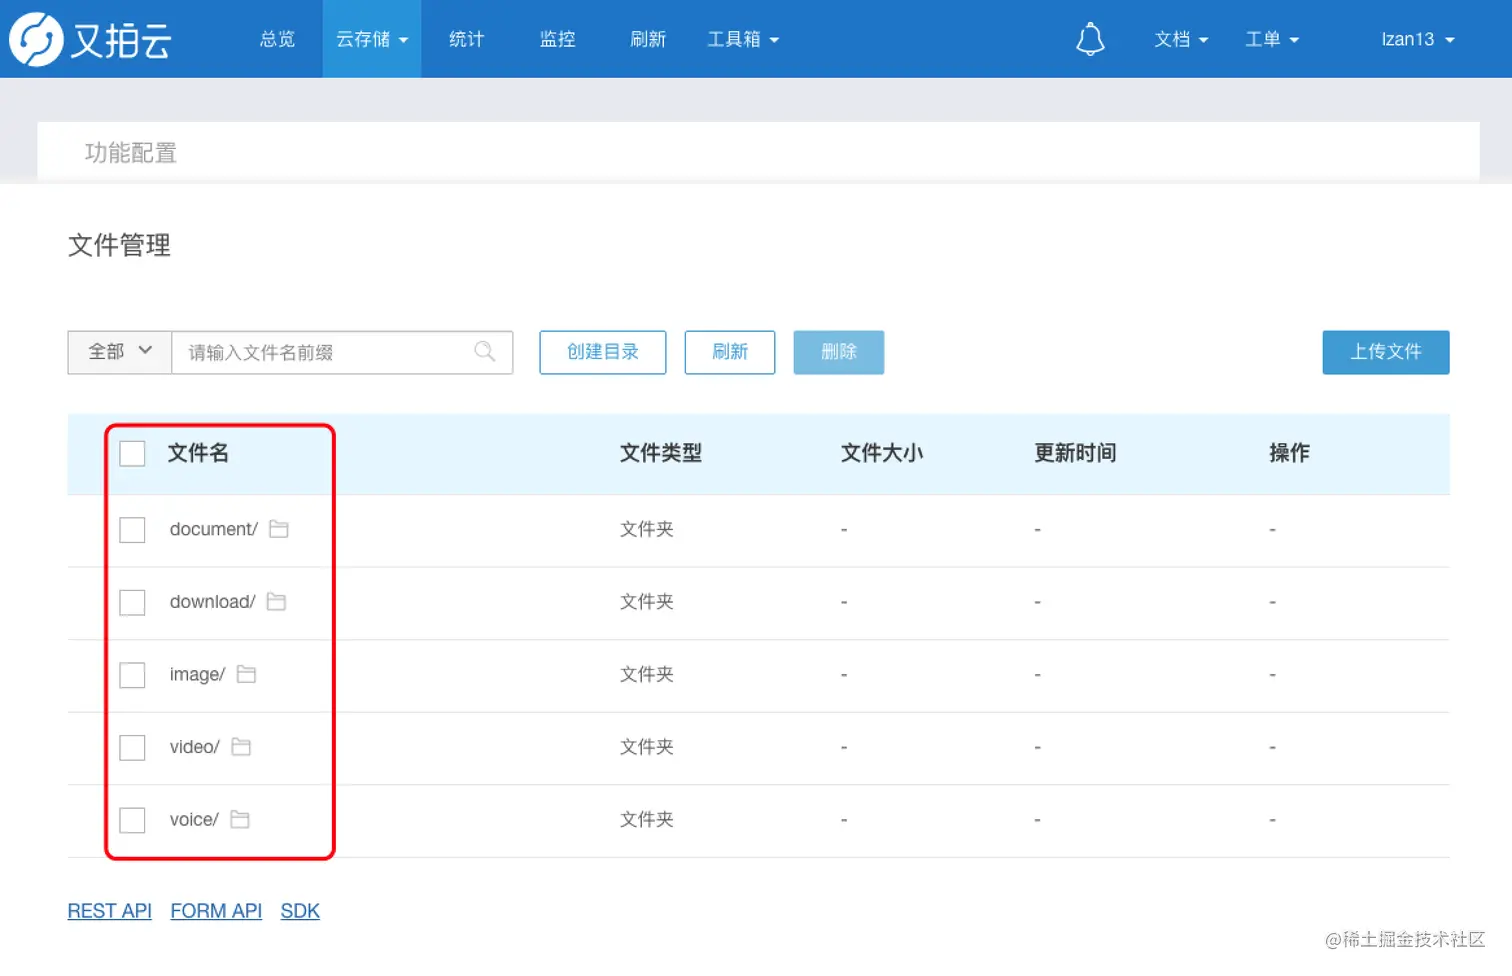This screenshot has width=1512, height=976.
Task: Click the 又拍云 logo
Action: [x=91, y=39]
